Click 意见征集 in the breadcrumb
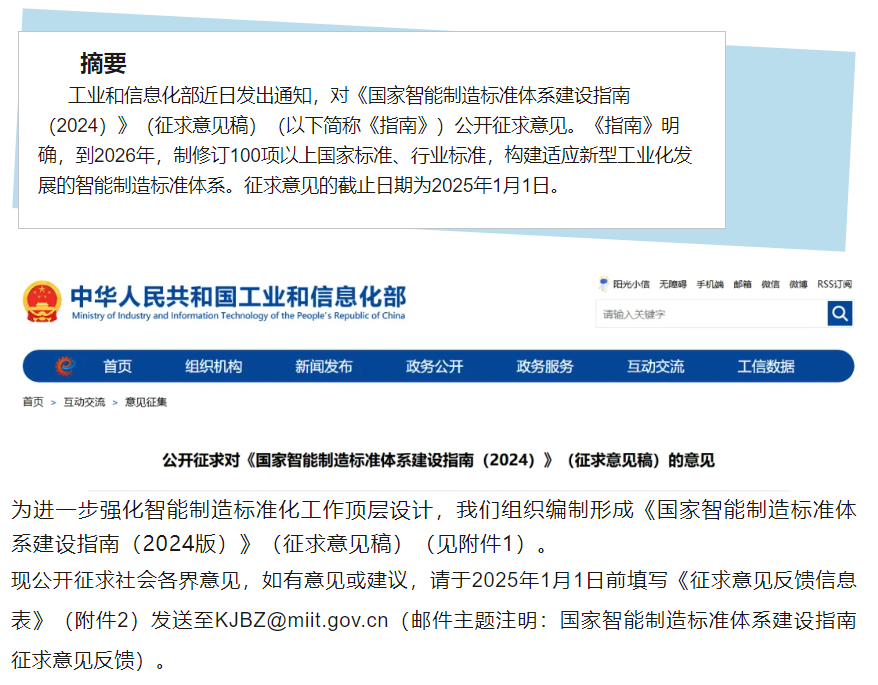Viewport: 878px width, 685px height. (x=146, y=402)
